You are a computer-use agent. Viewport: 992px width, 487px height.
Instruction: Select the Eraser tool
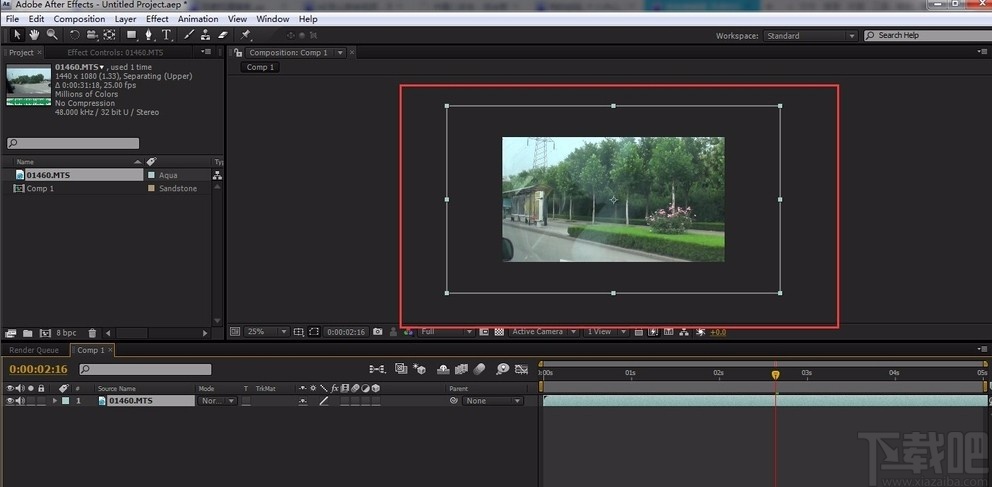[x=223, y=35]
